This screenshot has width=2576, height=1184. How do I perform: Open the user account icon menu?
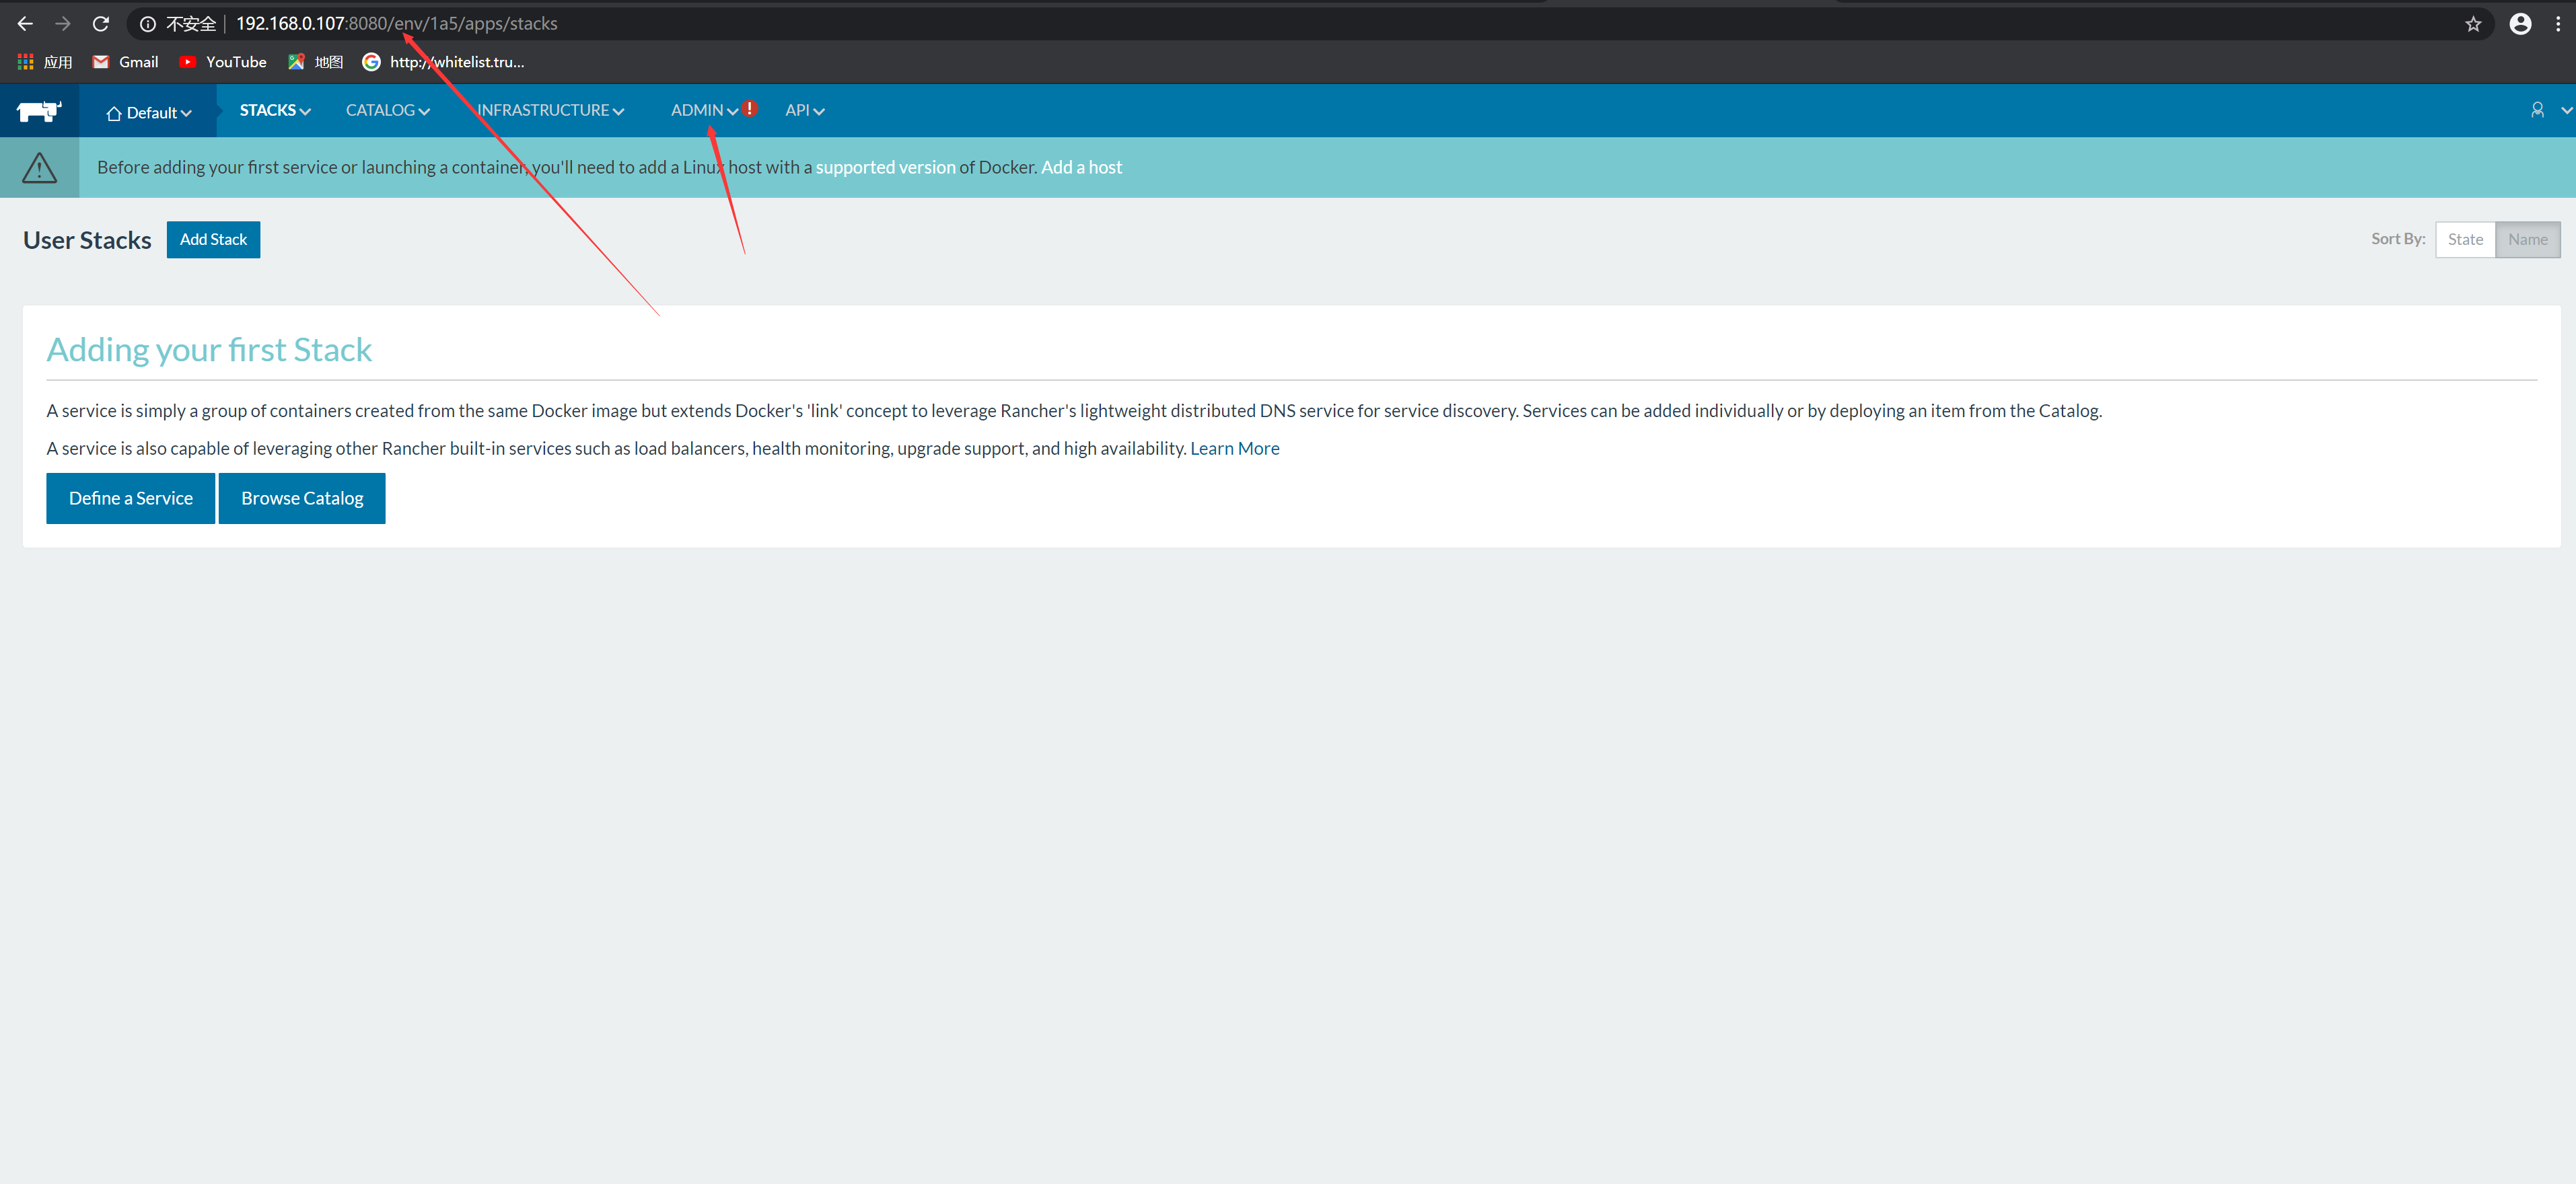pyautogui.click(x=2537, y=110)
